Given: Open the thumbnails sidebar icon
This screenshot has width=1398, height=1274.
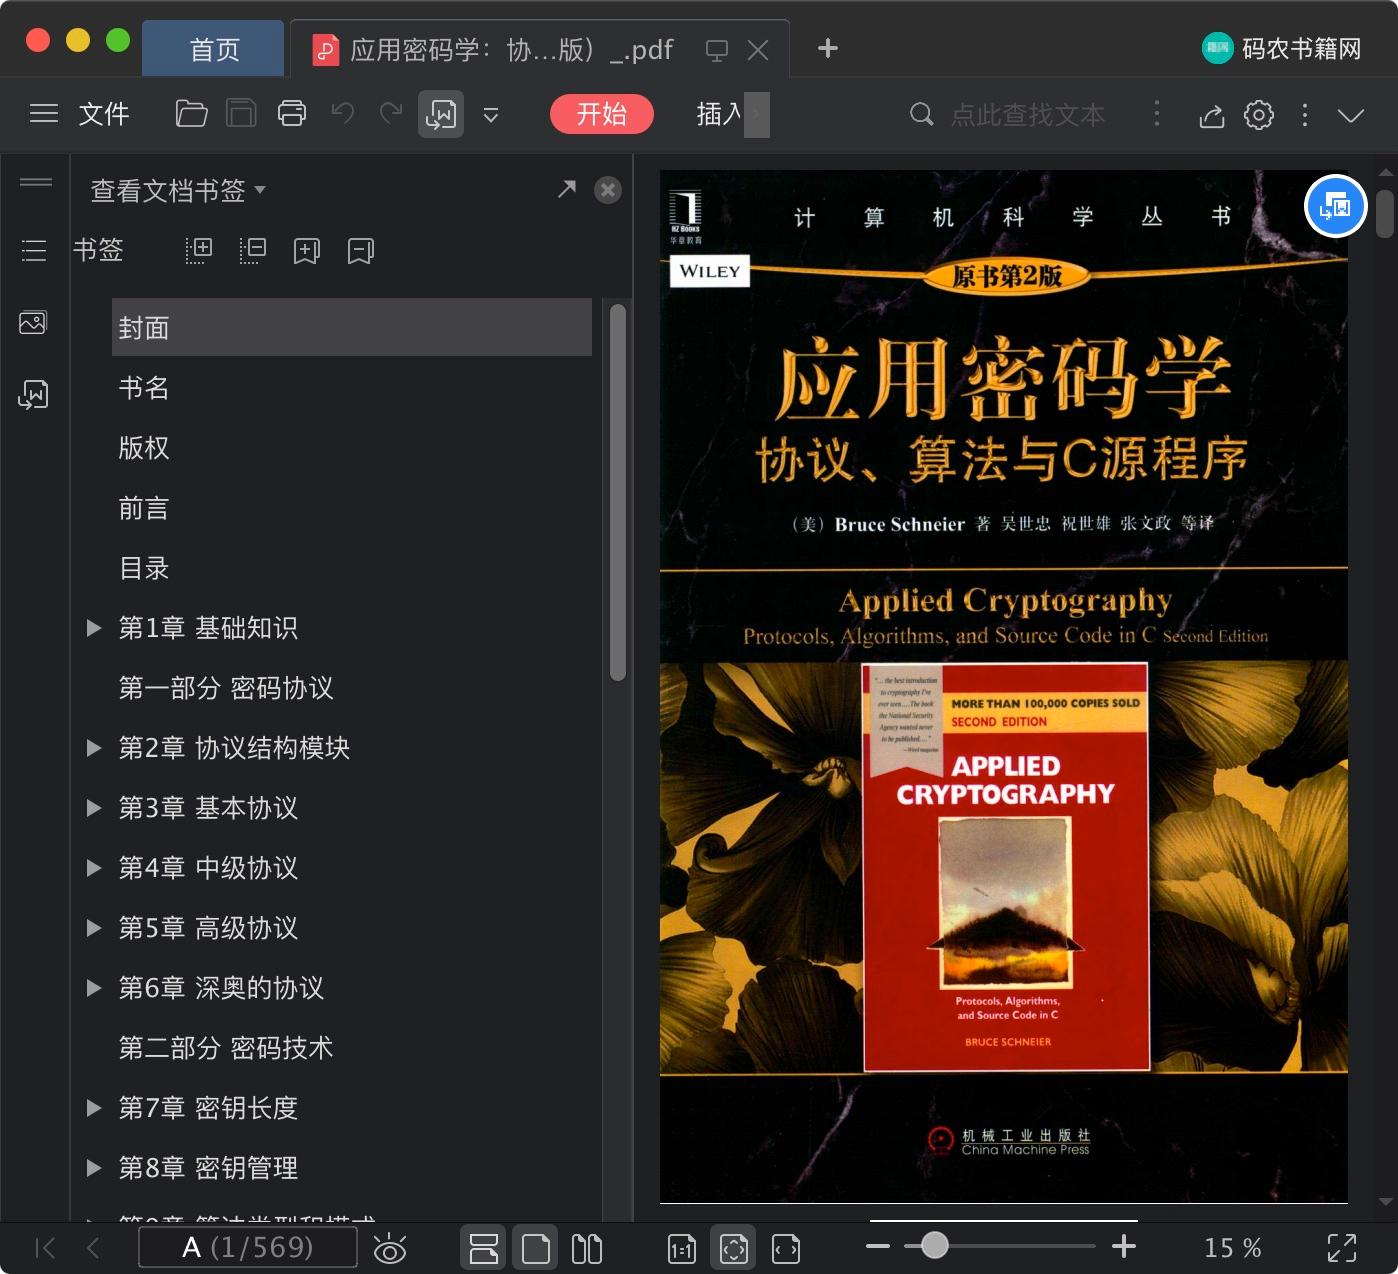Looking at the screenshot, I should tap(33, 322).
